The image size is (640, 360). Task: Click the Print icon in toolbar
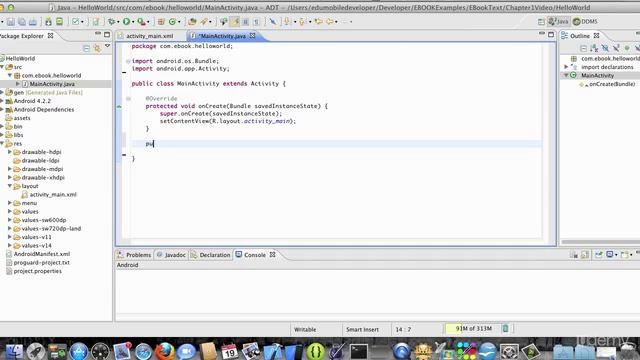coord(33,22)
